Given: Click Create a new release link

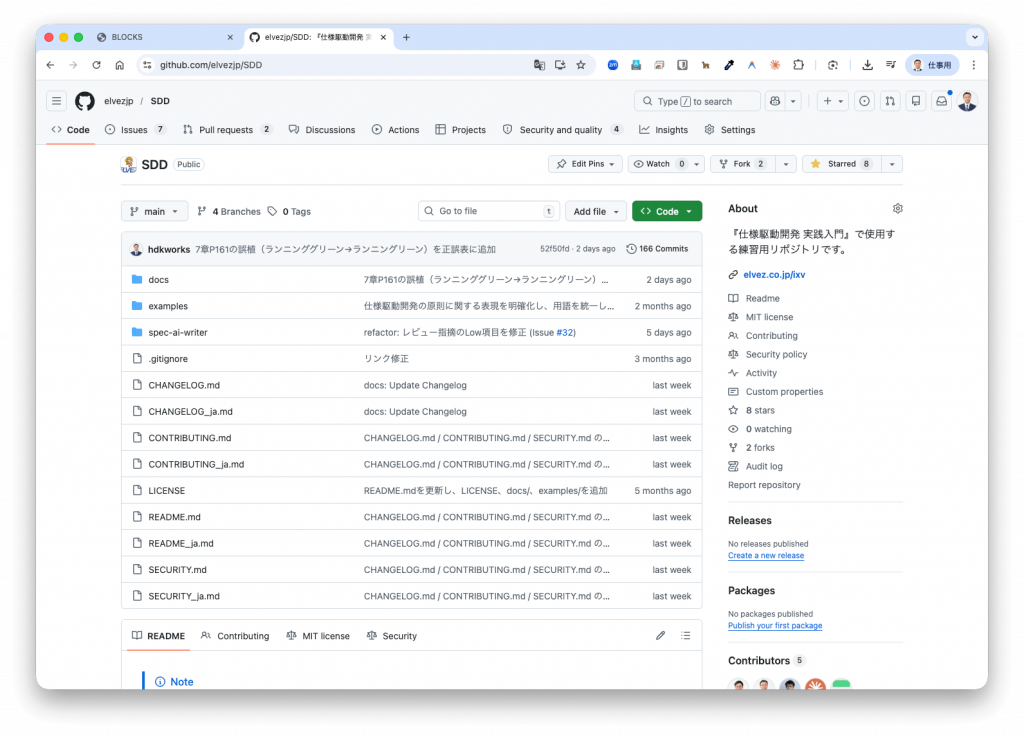Looking at the screenshot, I should point(765,556).
